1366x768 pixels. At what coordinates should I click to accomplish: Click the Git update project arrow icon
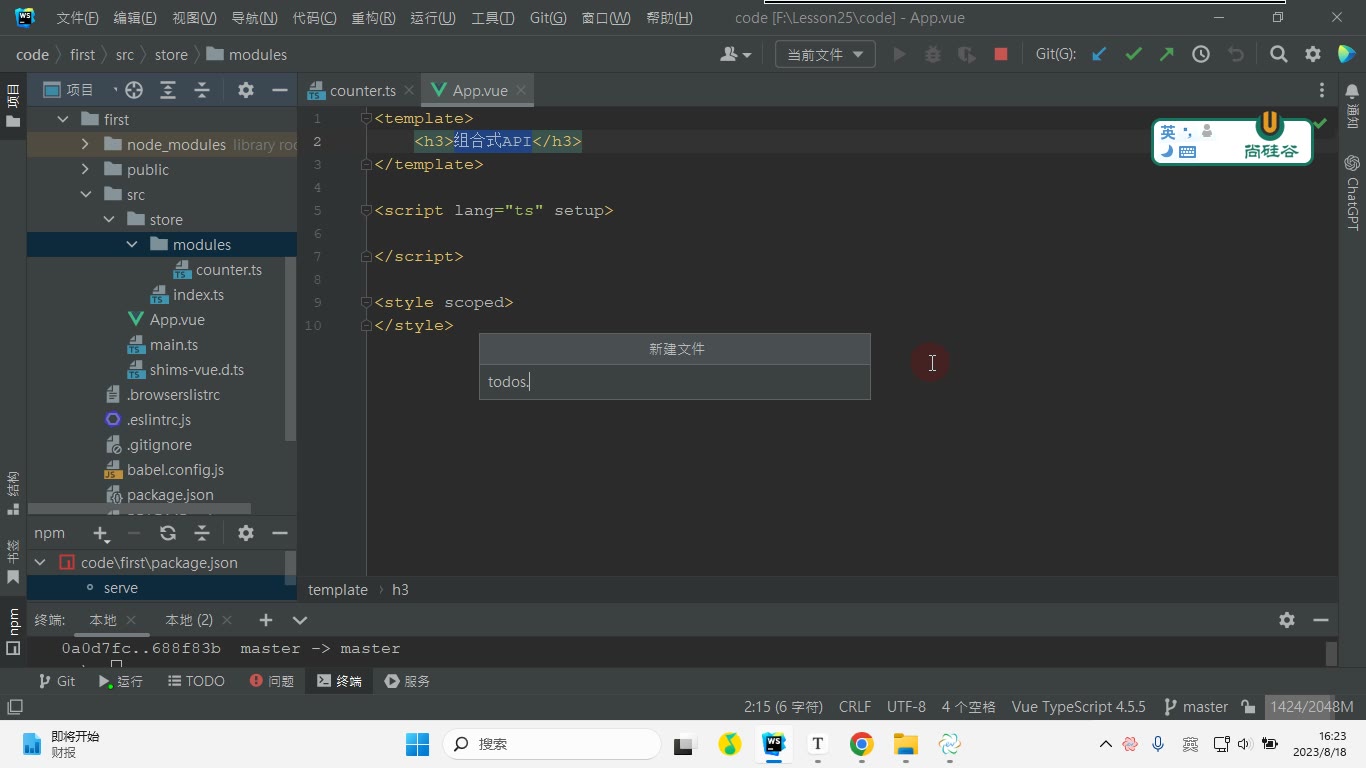coord(1099,55)
